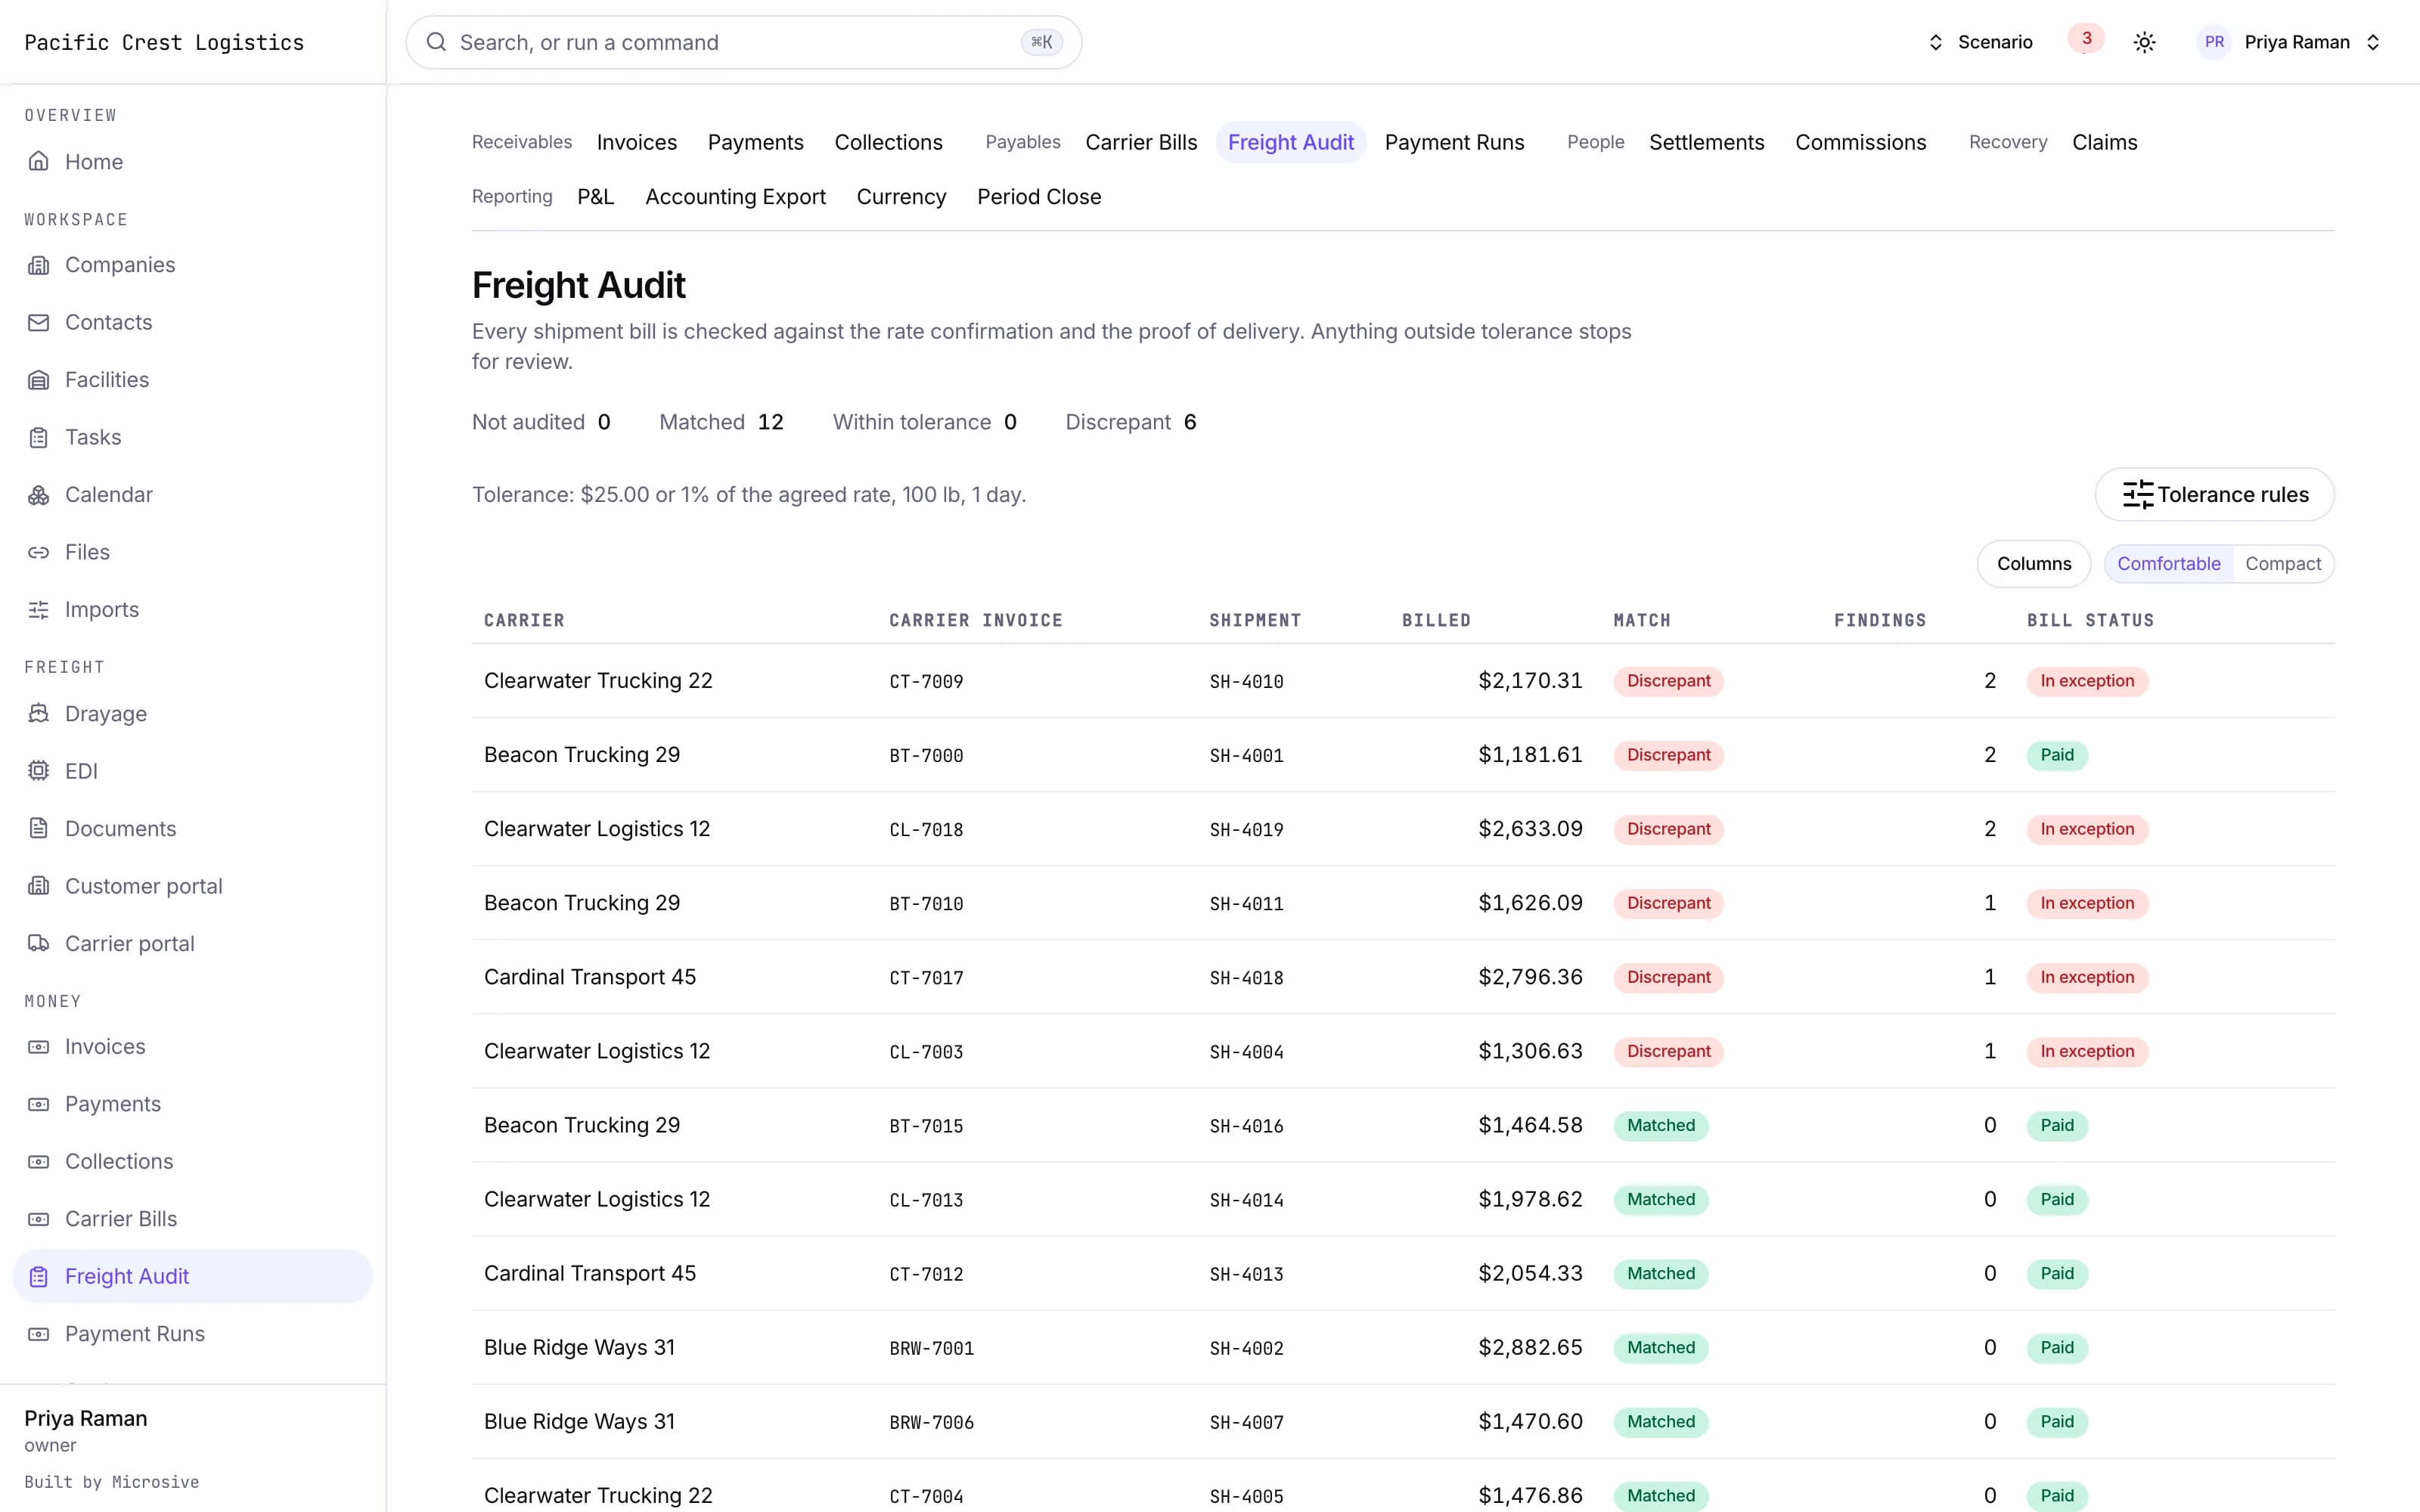The image size is (2420, 1512).
Task: Open the Accounting Export tab
Action: pos(735,197)
